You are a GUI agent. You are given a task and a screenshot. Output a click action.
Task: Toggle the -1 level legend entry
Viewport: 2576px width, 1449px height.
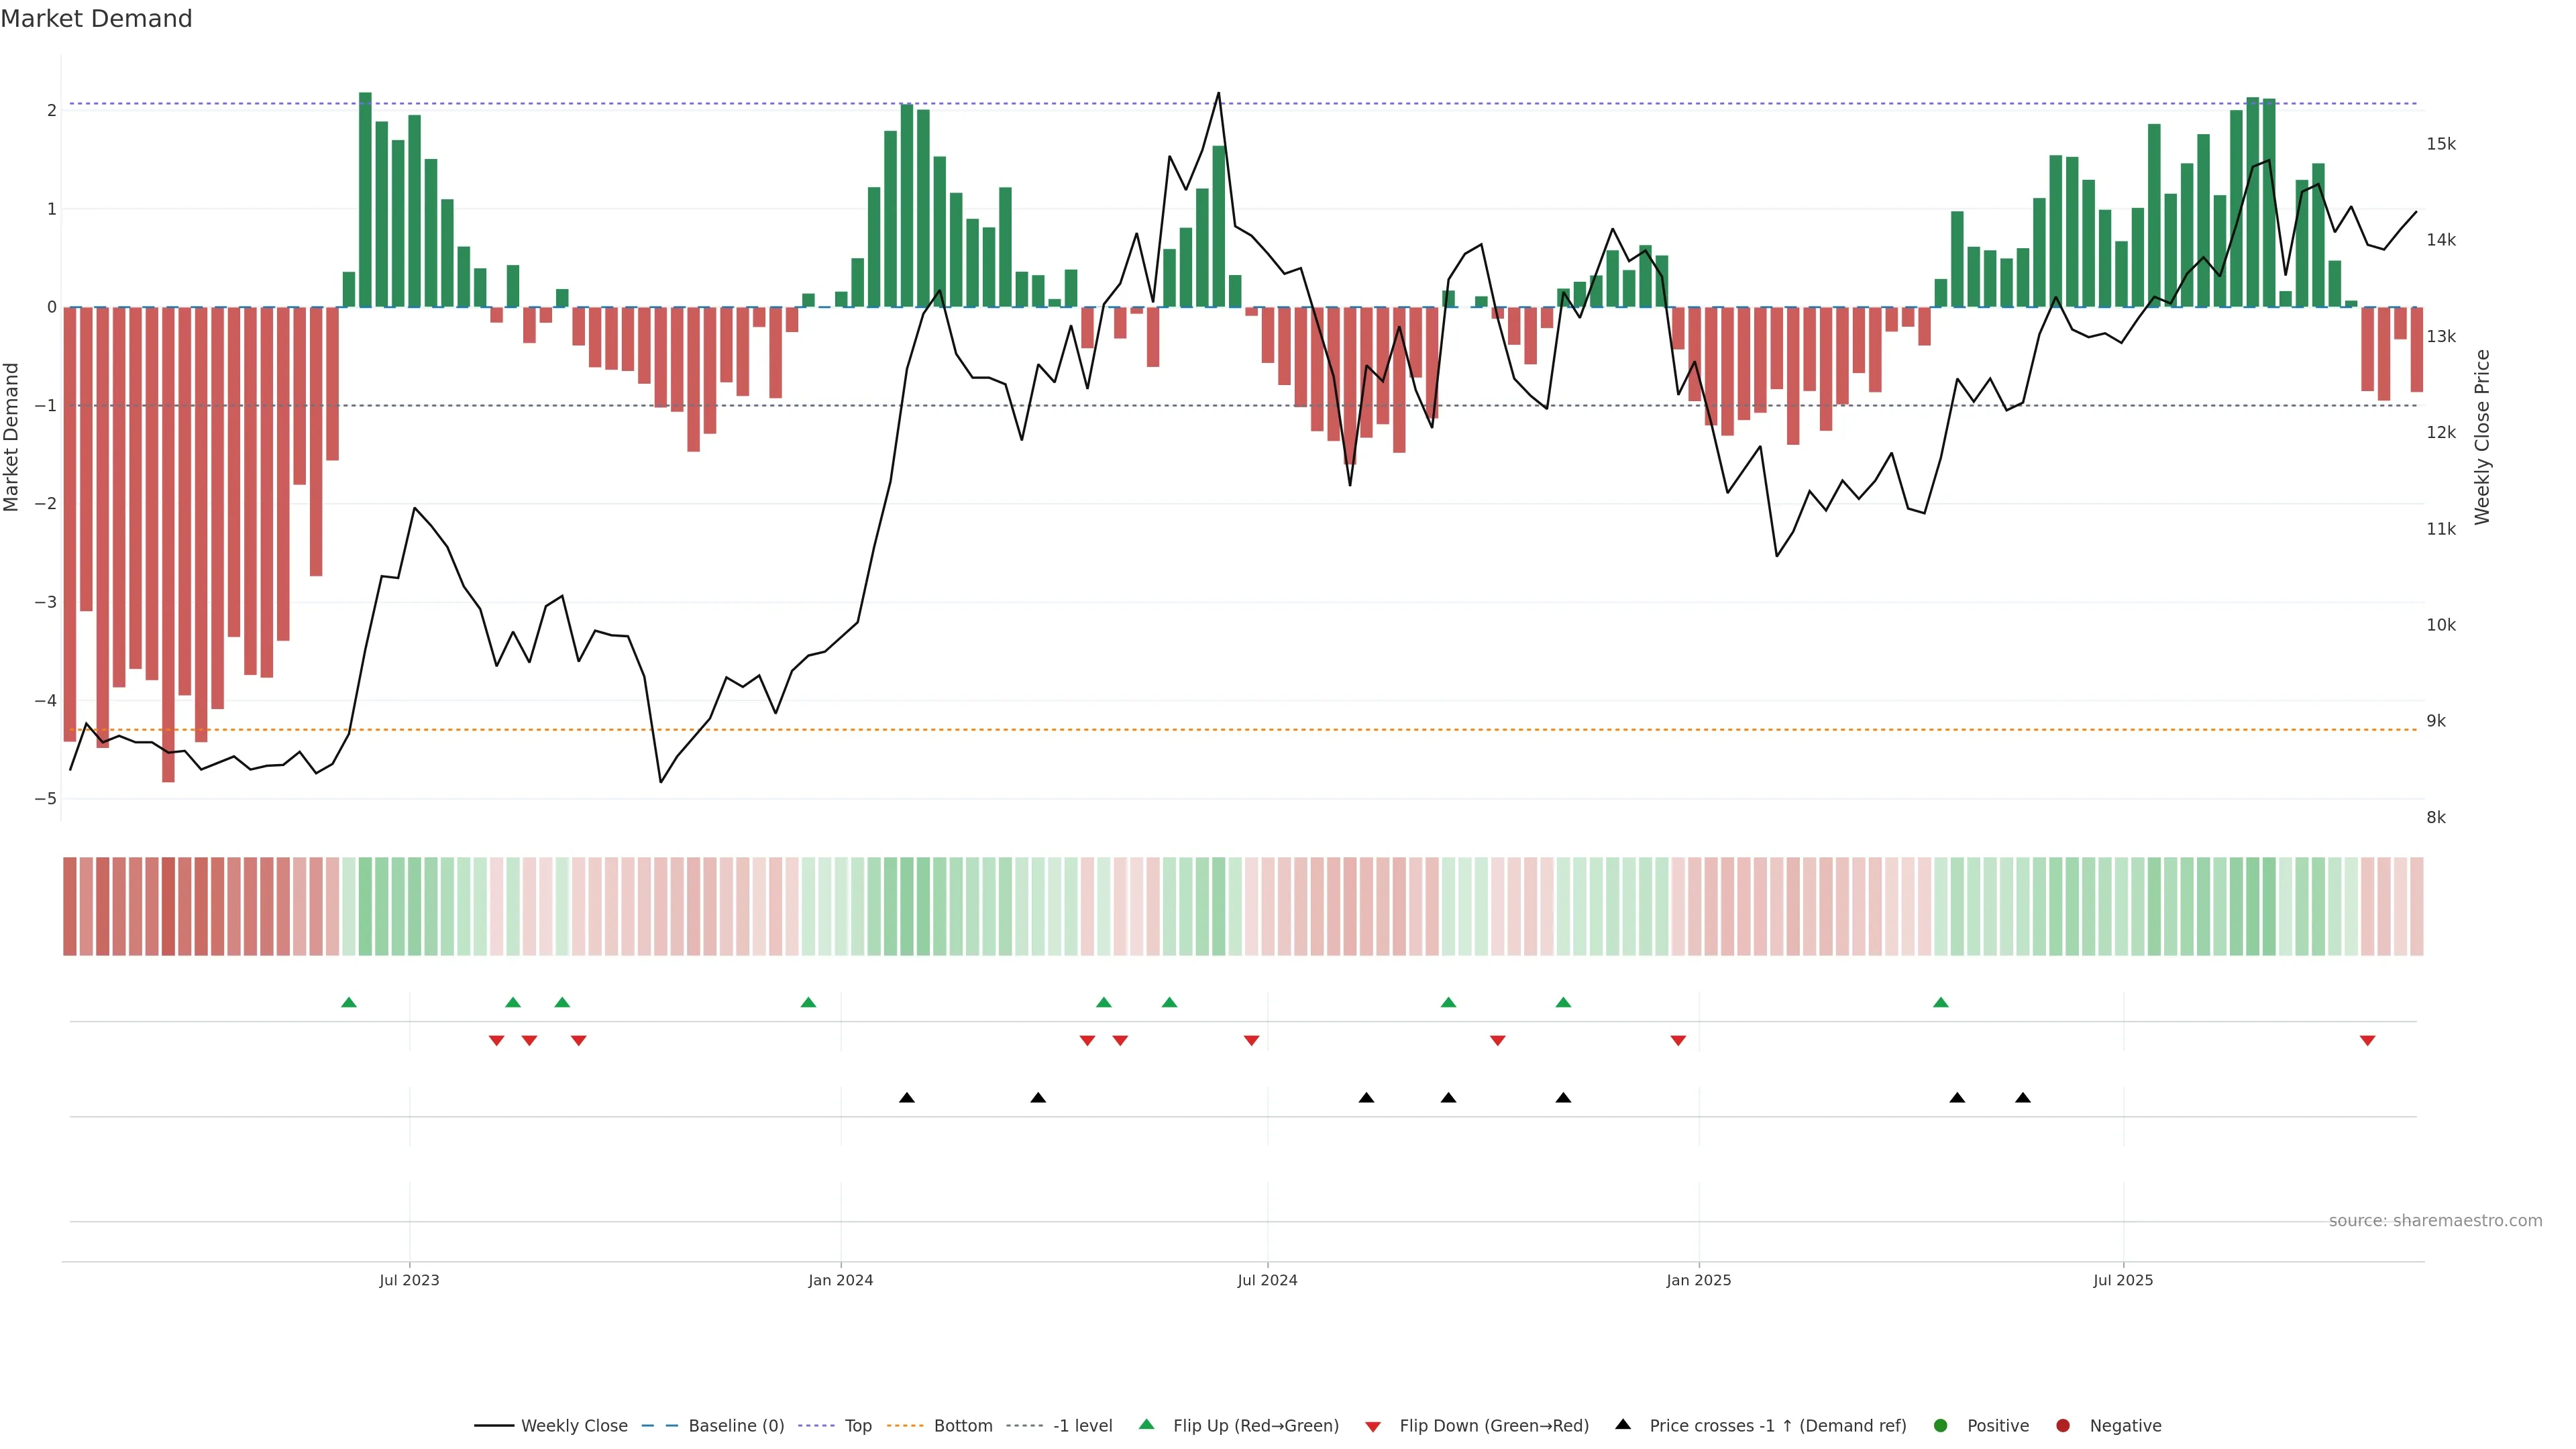(x=1082, y=1425)
